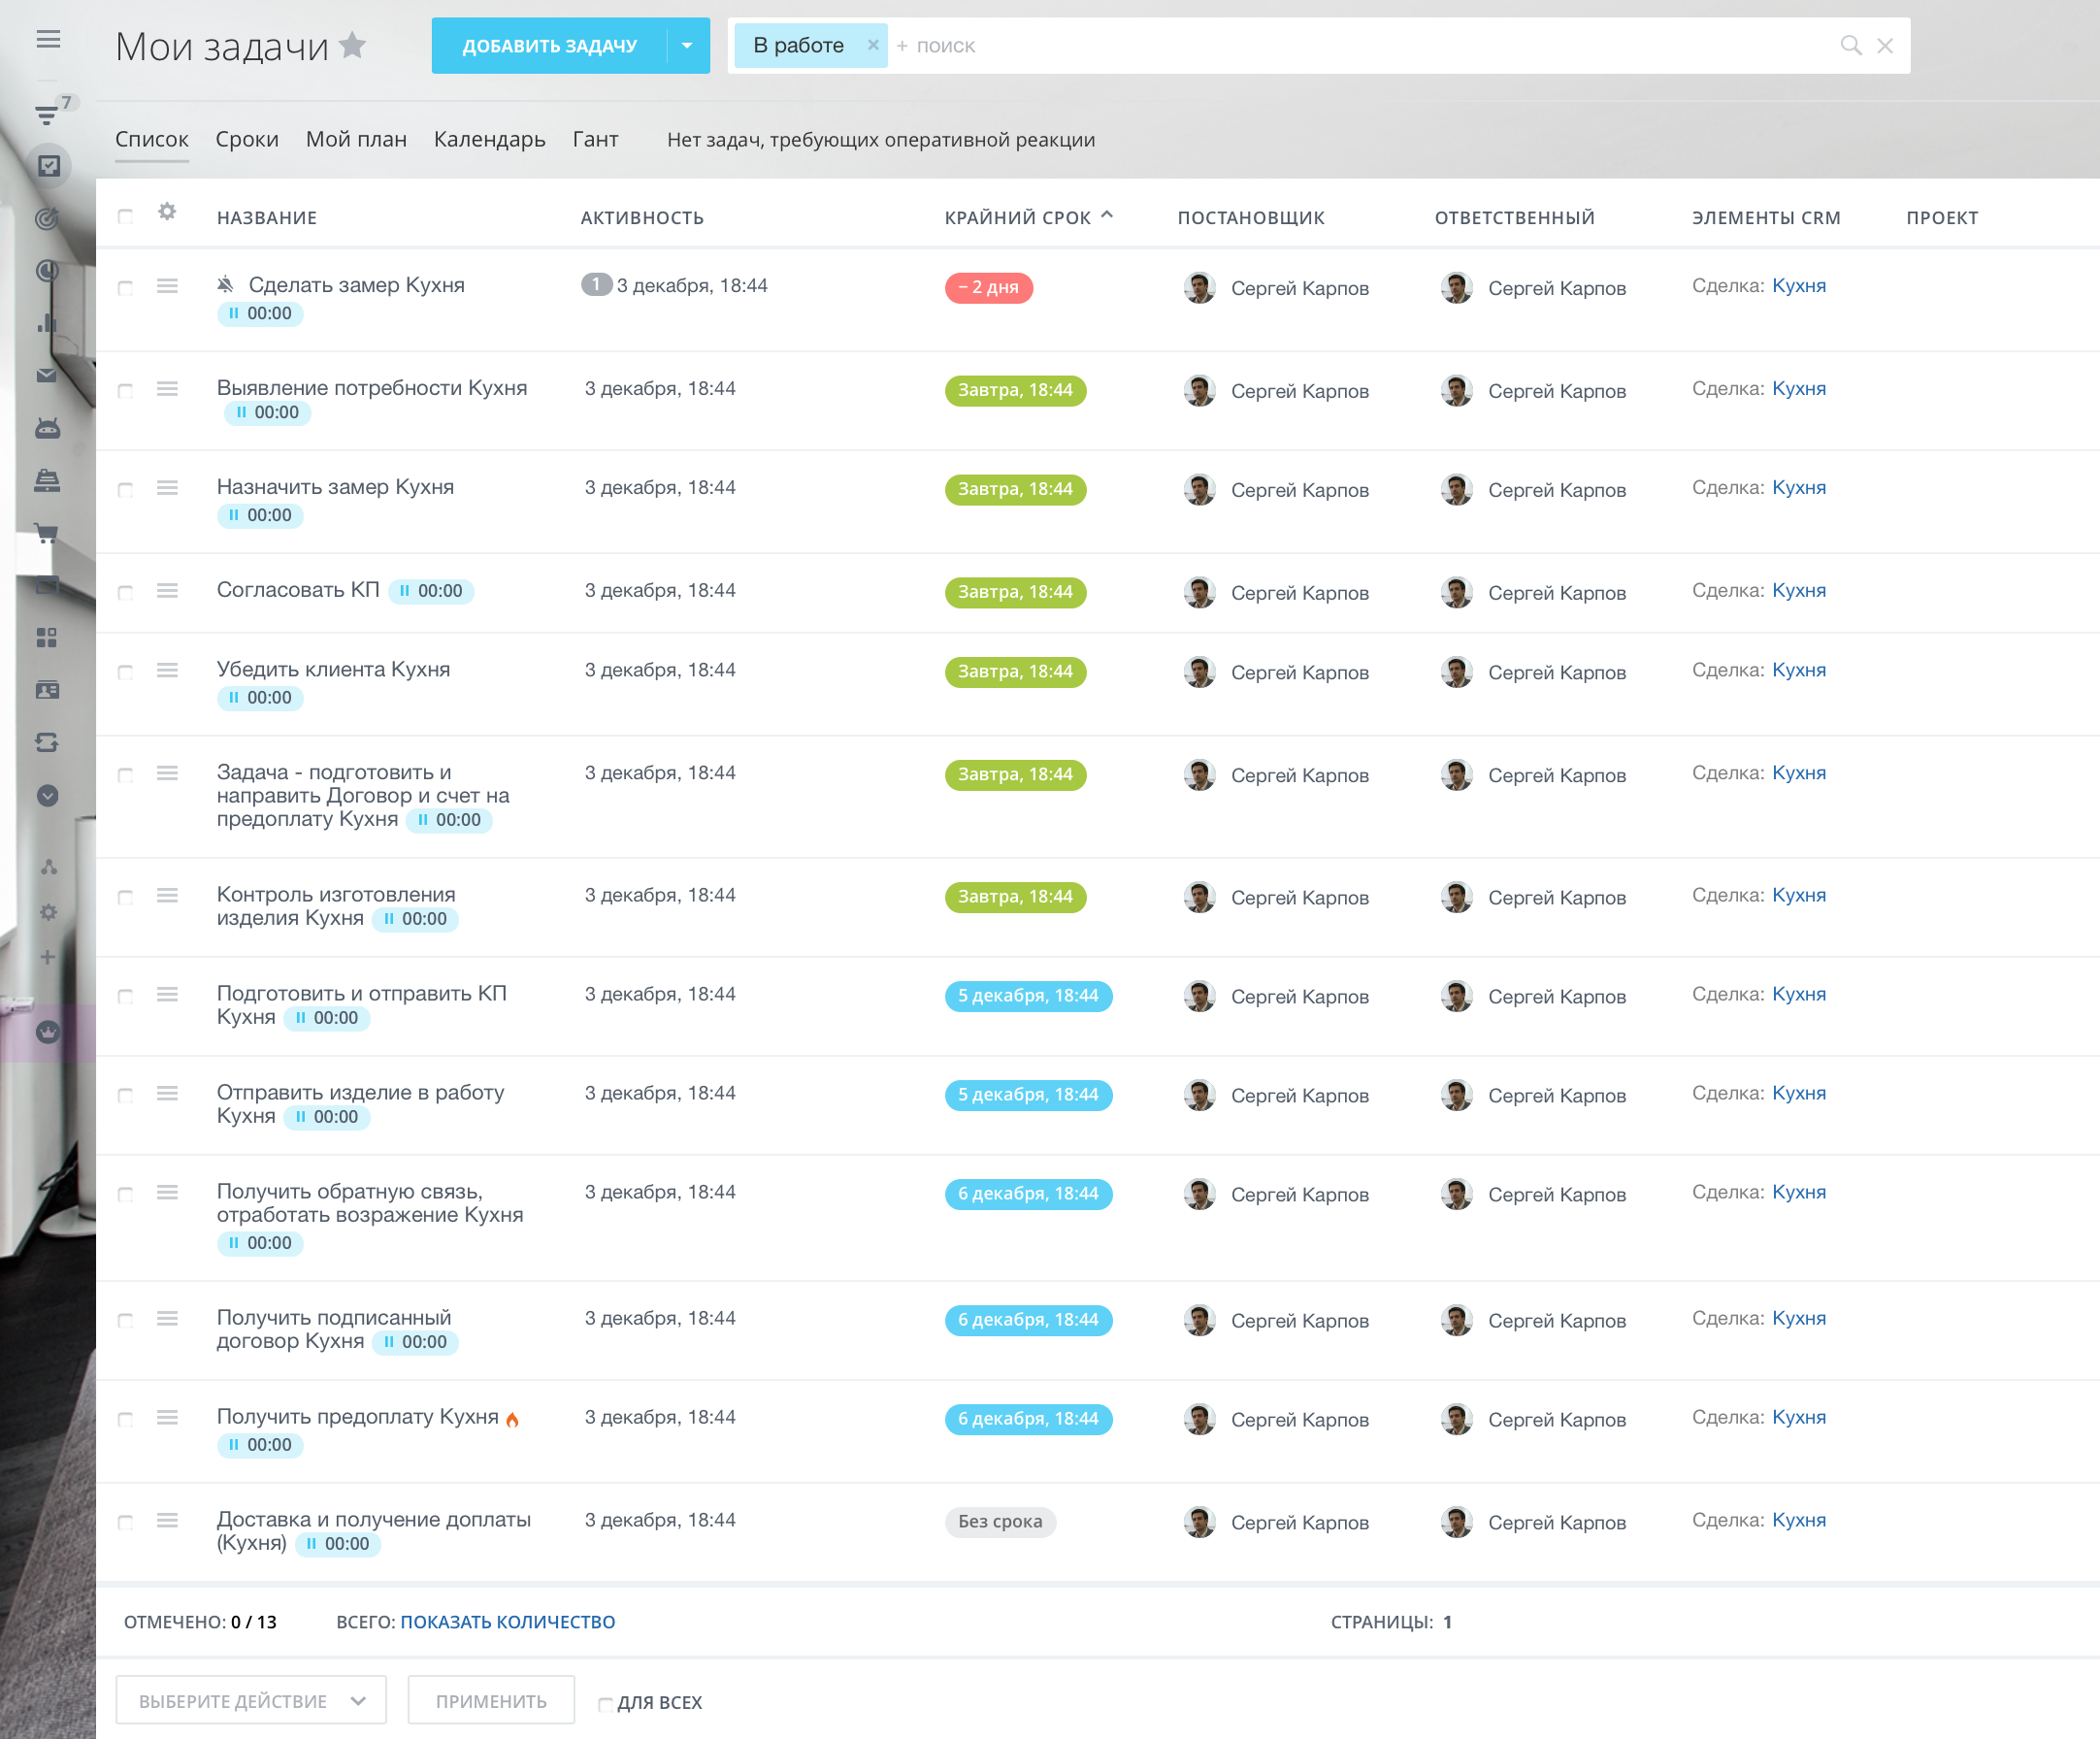2100x1739 pixels.
Task: Open row menu for Убедить клиента Кухня
Action: (x=167, y=671)
